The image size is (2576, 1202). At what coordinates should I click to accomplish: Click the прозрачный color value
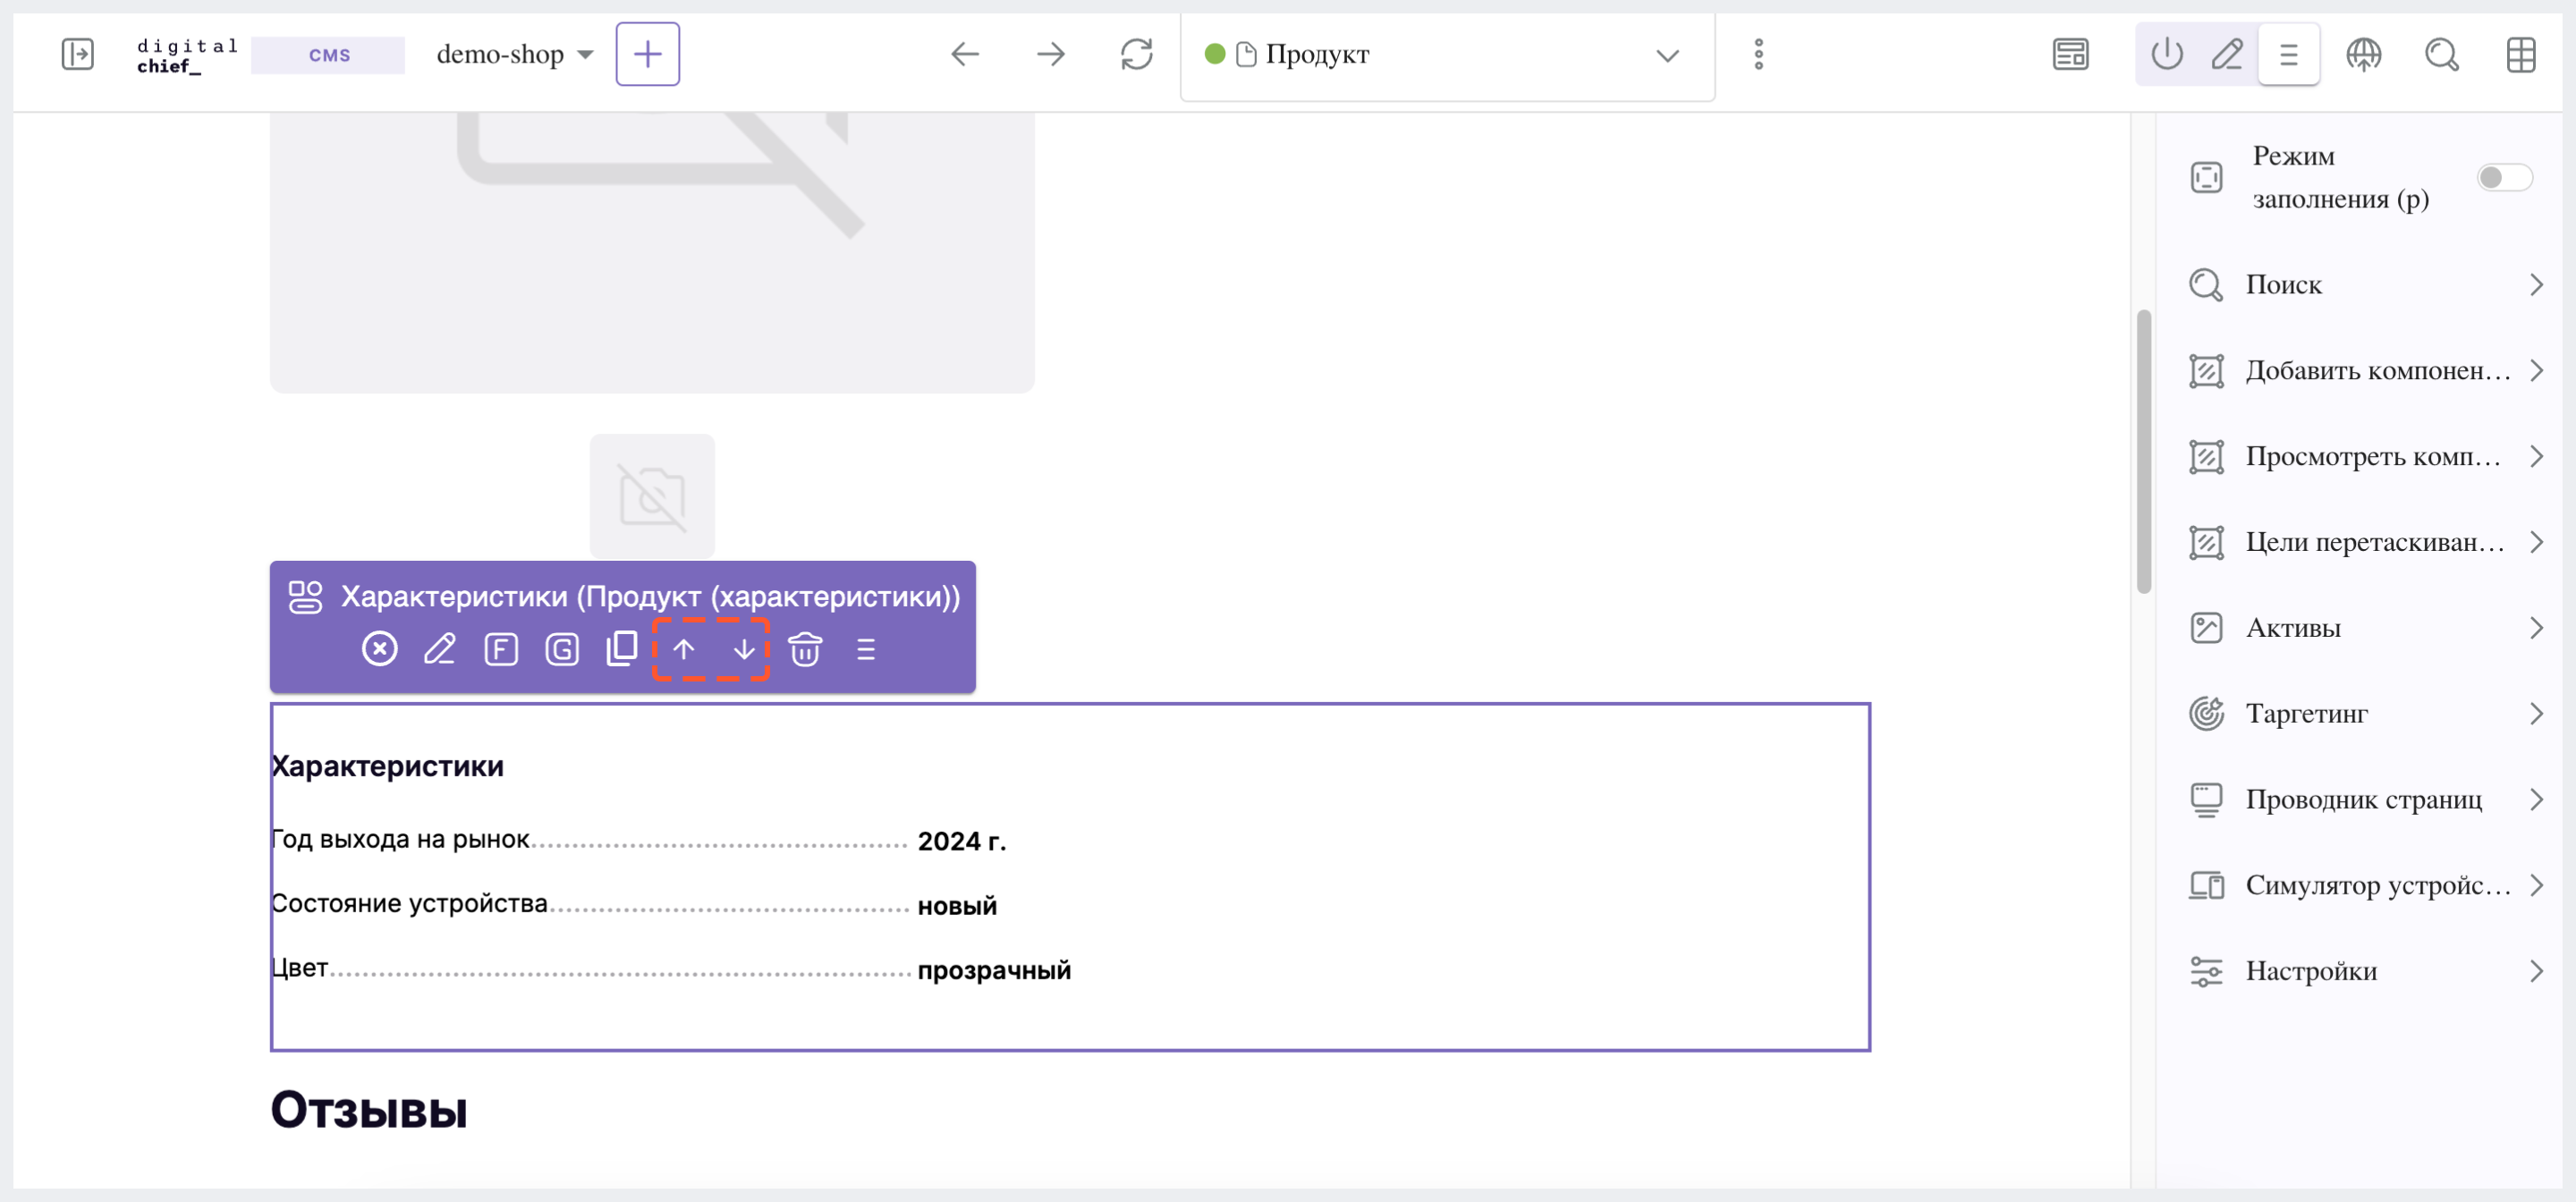point(994,970)
